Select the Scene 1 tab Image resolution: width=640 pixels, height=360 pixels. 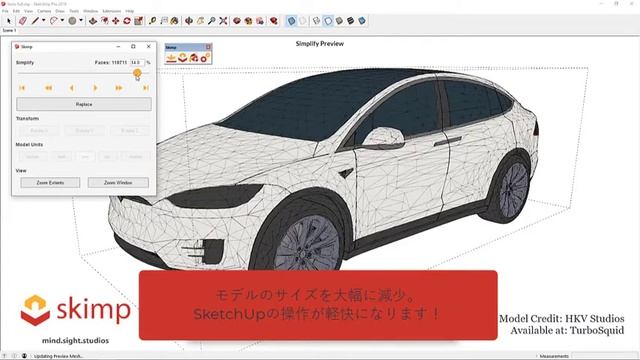point(9,30)
